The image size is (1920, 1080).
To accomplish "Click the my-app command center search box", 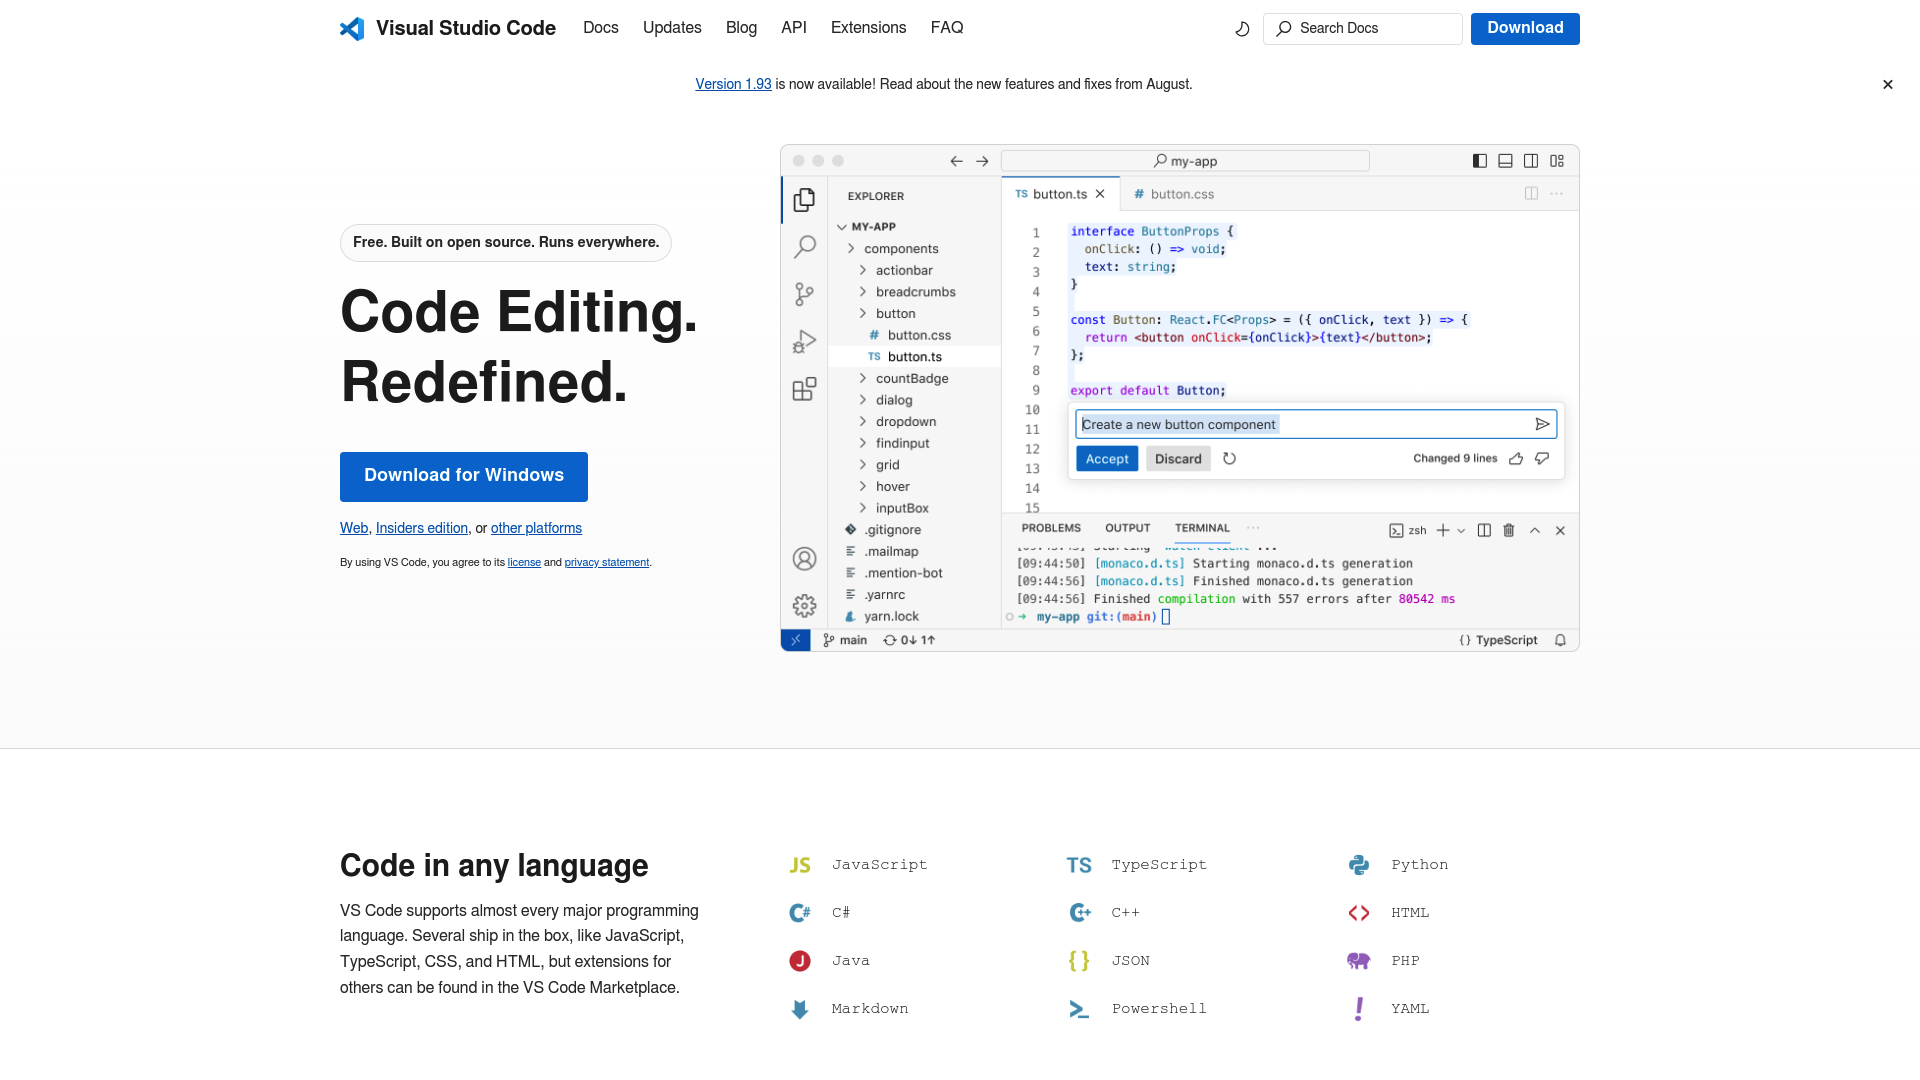I will pos(1185,161).
